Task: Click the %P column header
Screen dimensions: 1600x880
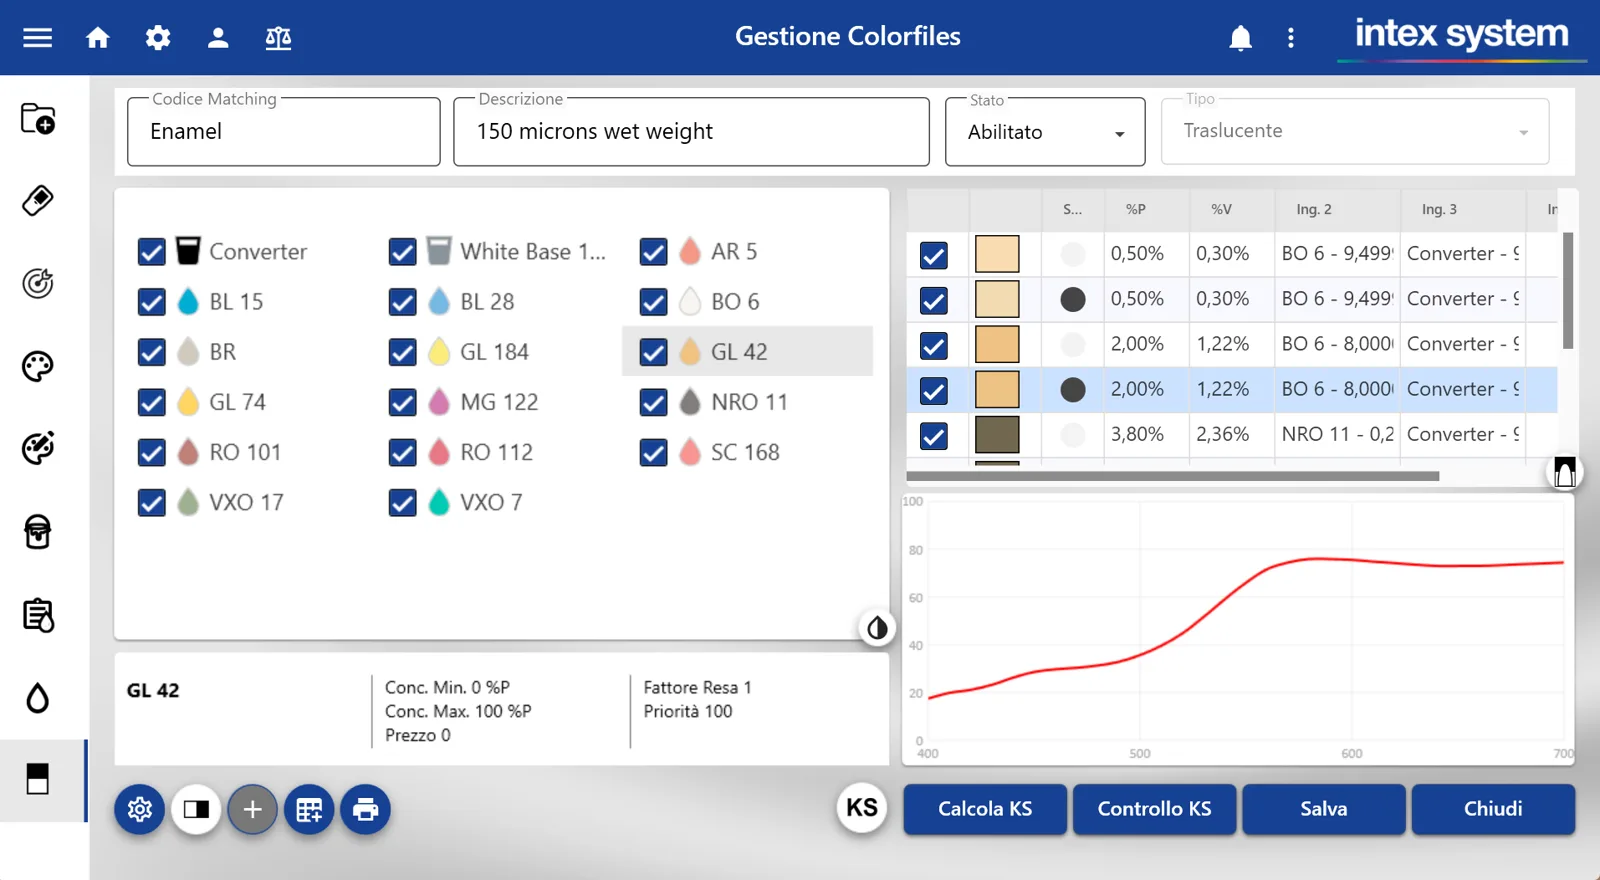Action: [1136, 209]
